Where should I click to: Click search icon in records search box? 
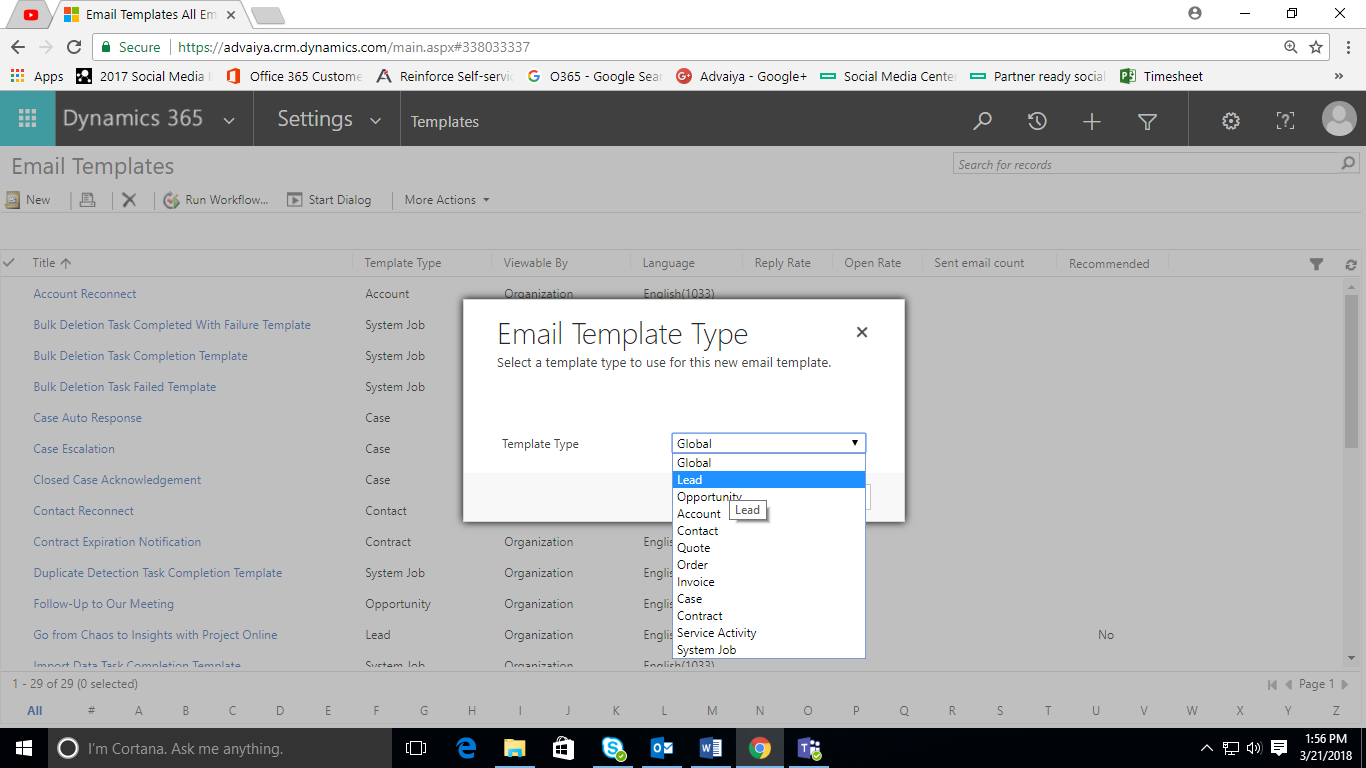click(x=1348, y=164)
